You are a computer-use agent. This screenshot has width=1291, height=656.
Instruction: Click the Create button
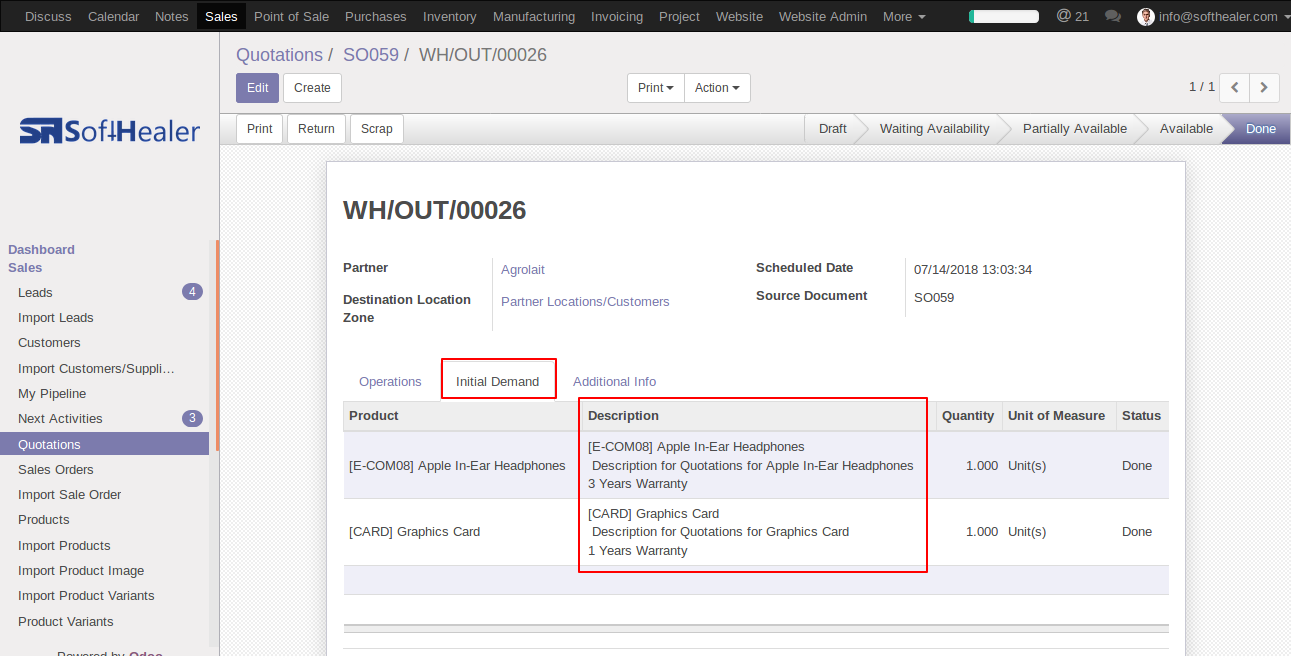tap(312, 88)
